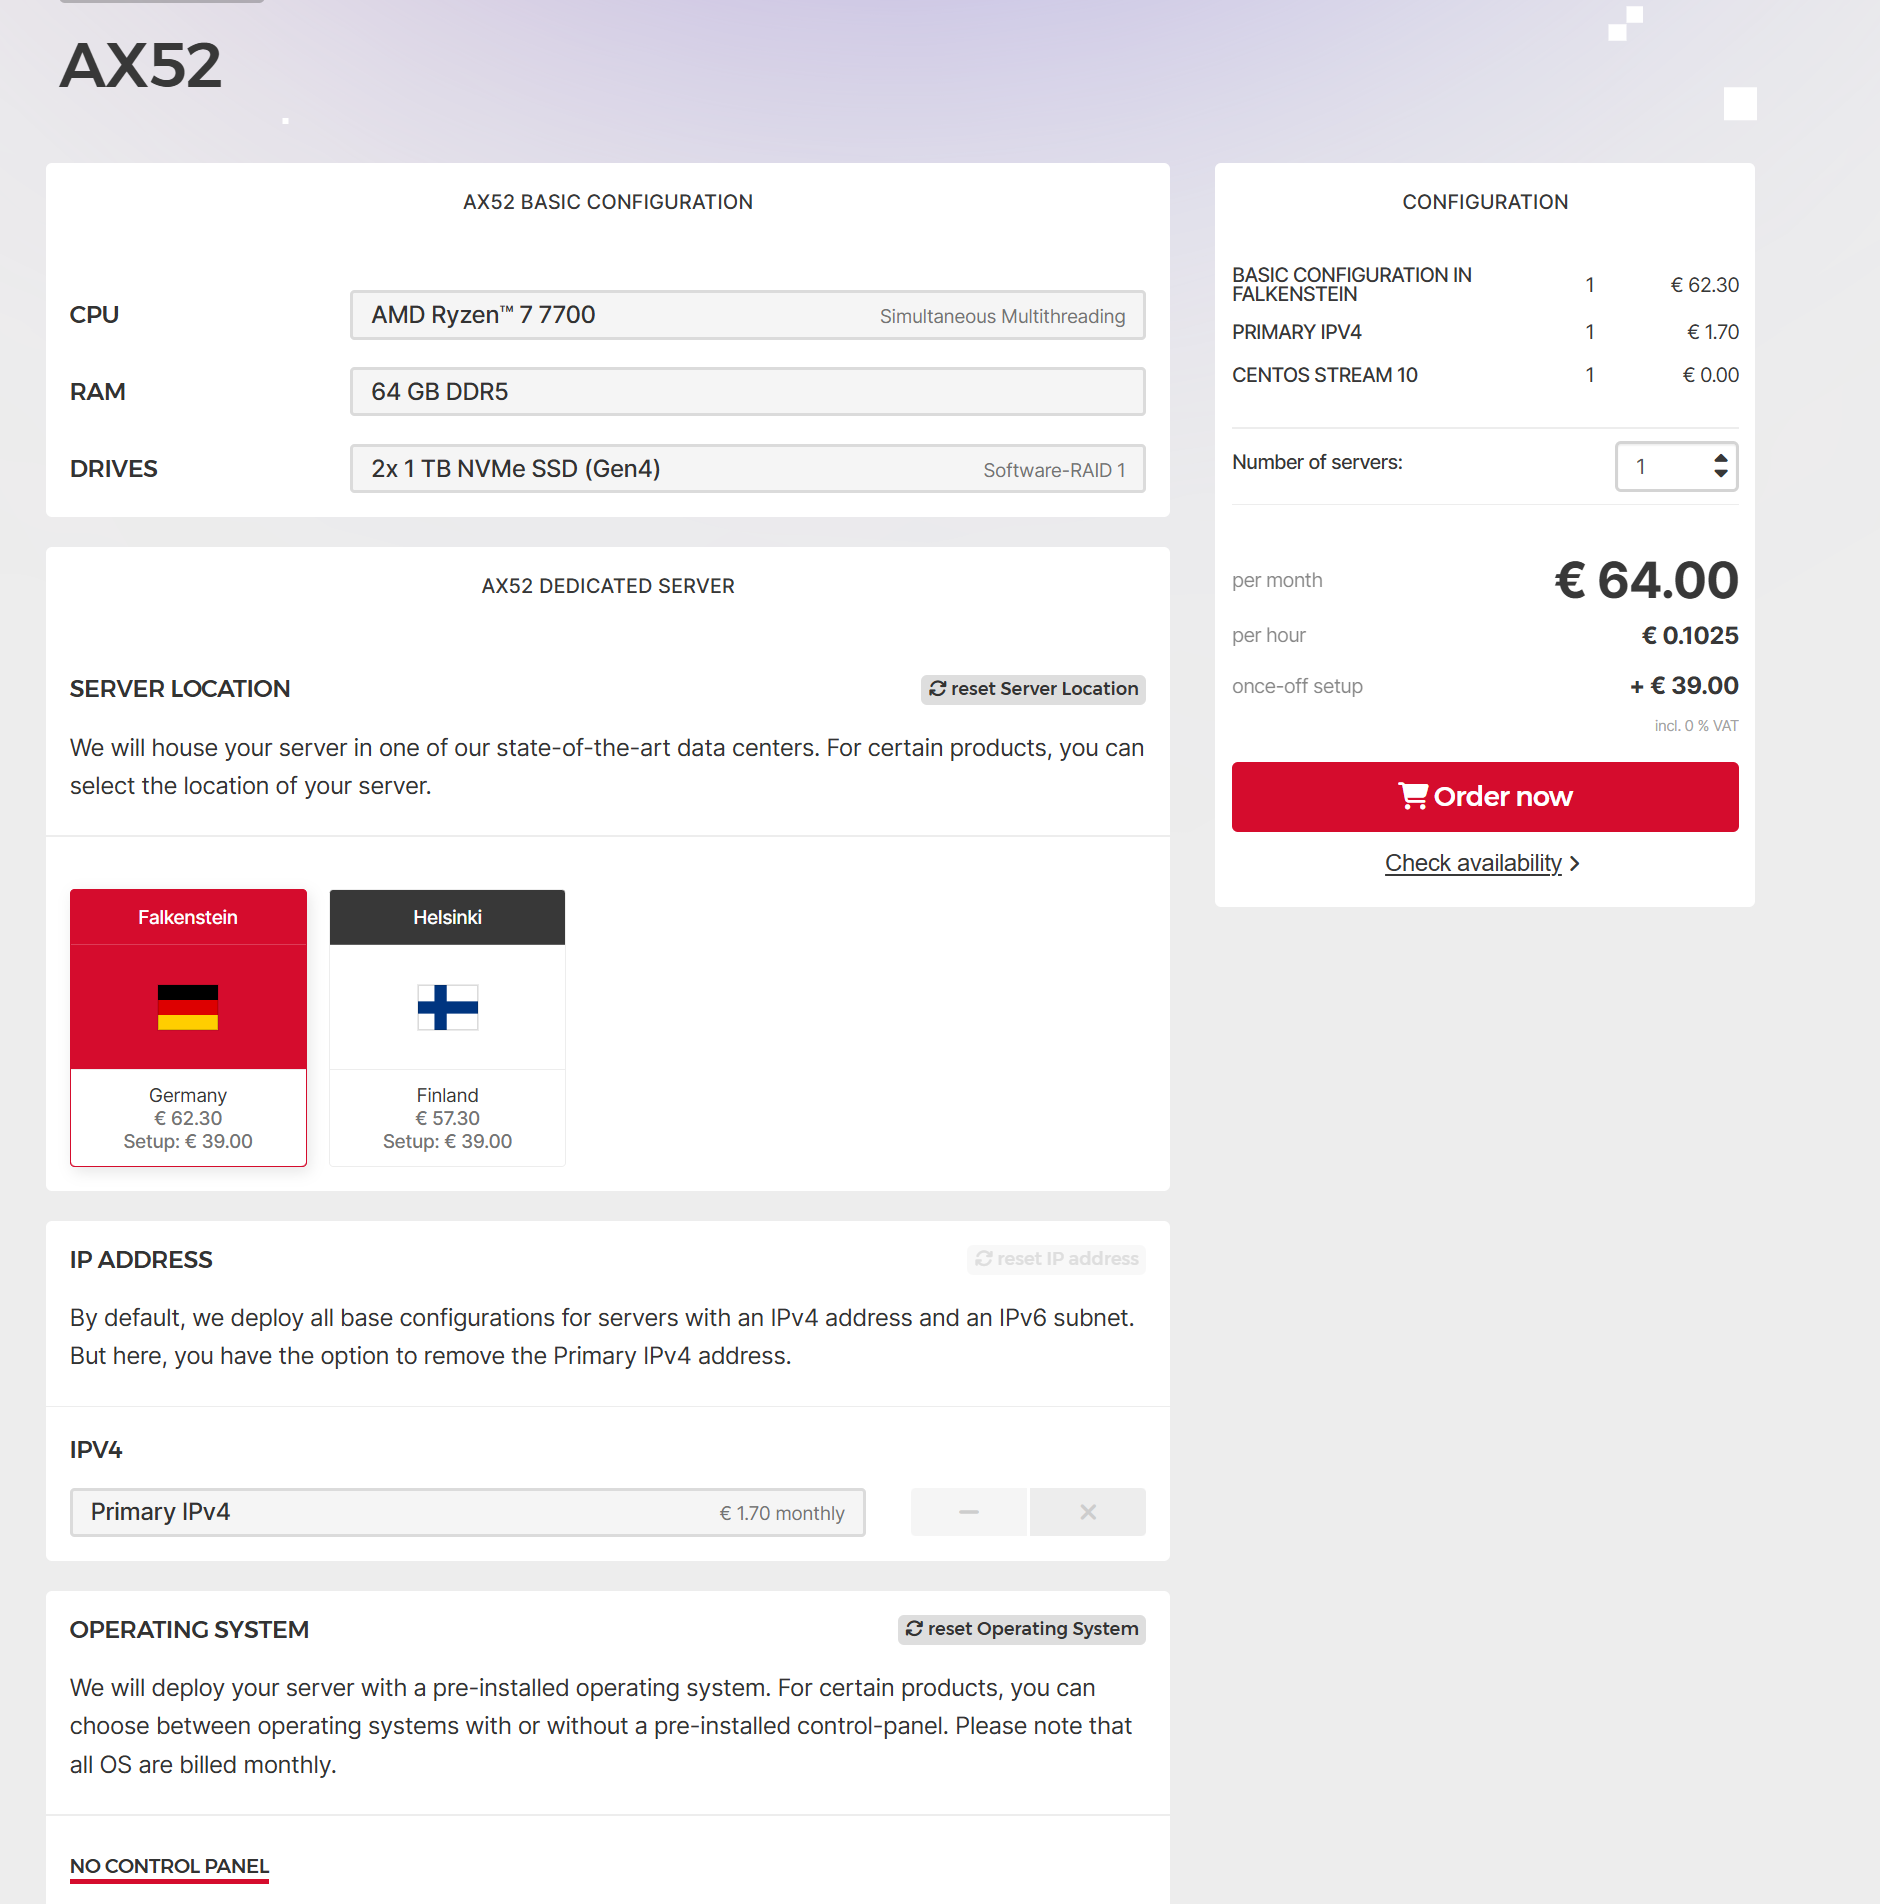Image resolution: width=1880 pixels, height=1904 pixels.
Task: Click the Order now button
Action: point(1485,797)
